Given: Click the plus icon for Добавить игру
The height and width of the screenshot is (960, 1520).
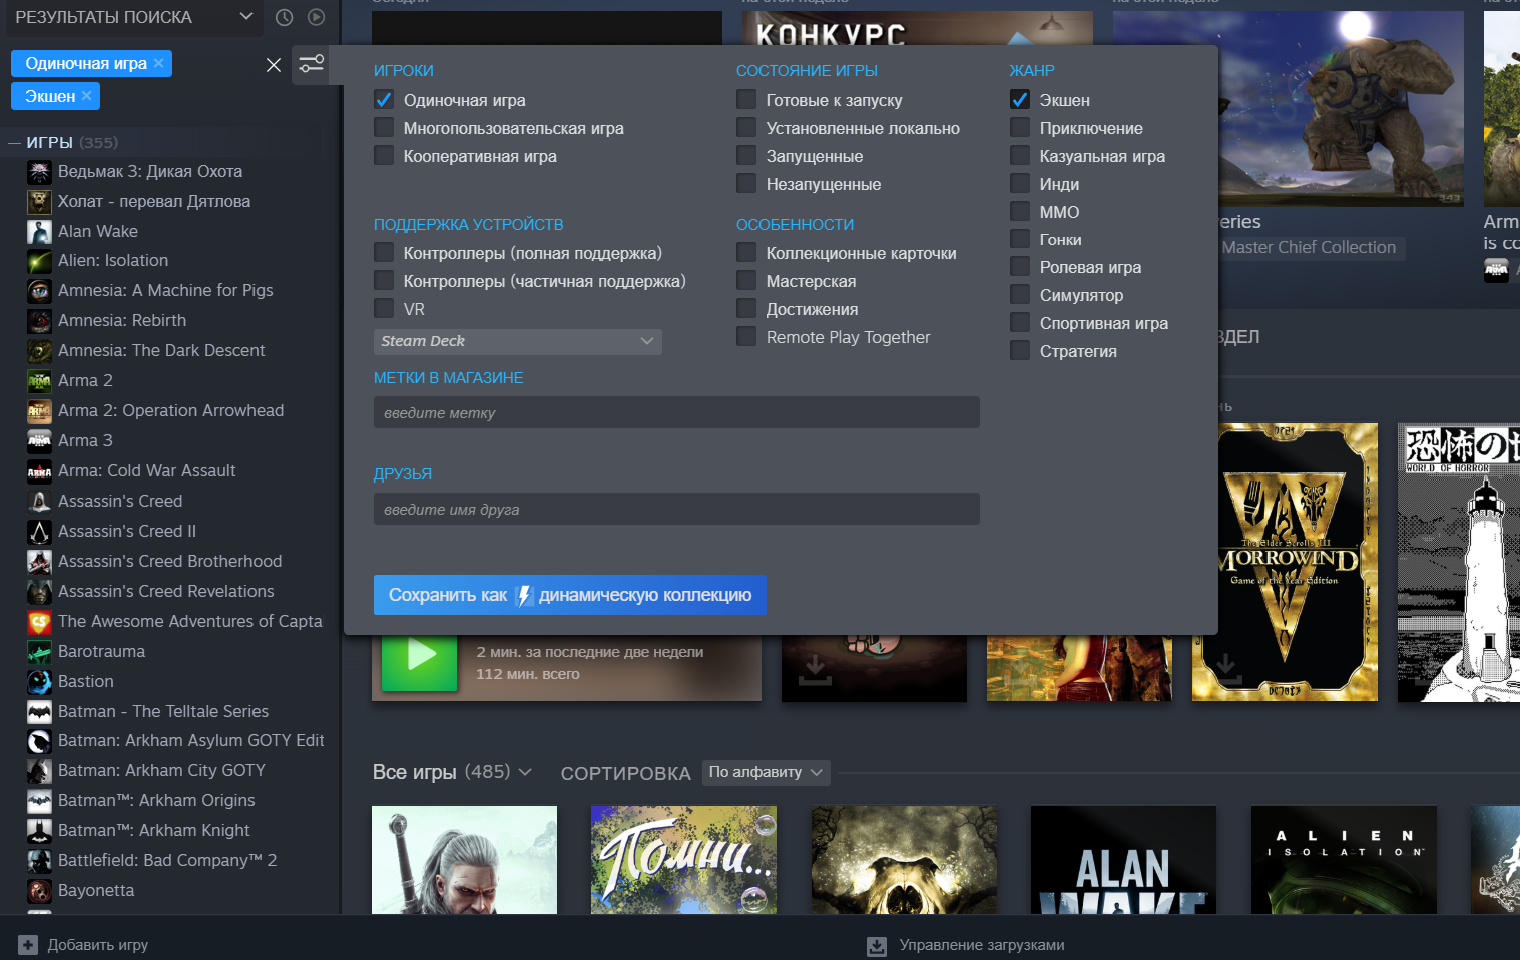Looking at the screenshot, I should [28, 945].
